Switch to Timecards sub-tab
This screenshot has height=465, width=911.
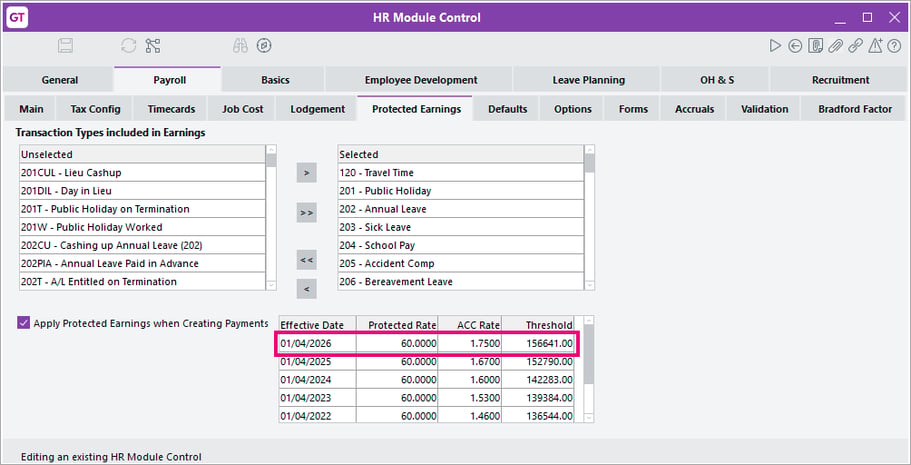171,109
